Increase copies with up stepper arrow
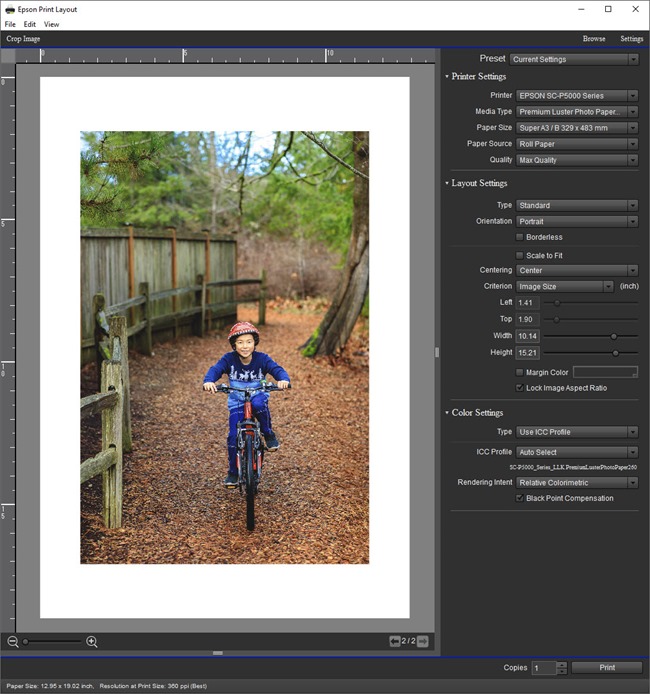This screenshot has width=650, height=694. coord(562,665)
